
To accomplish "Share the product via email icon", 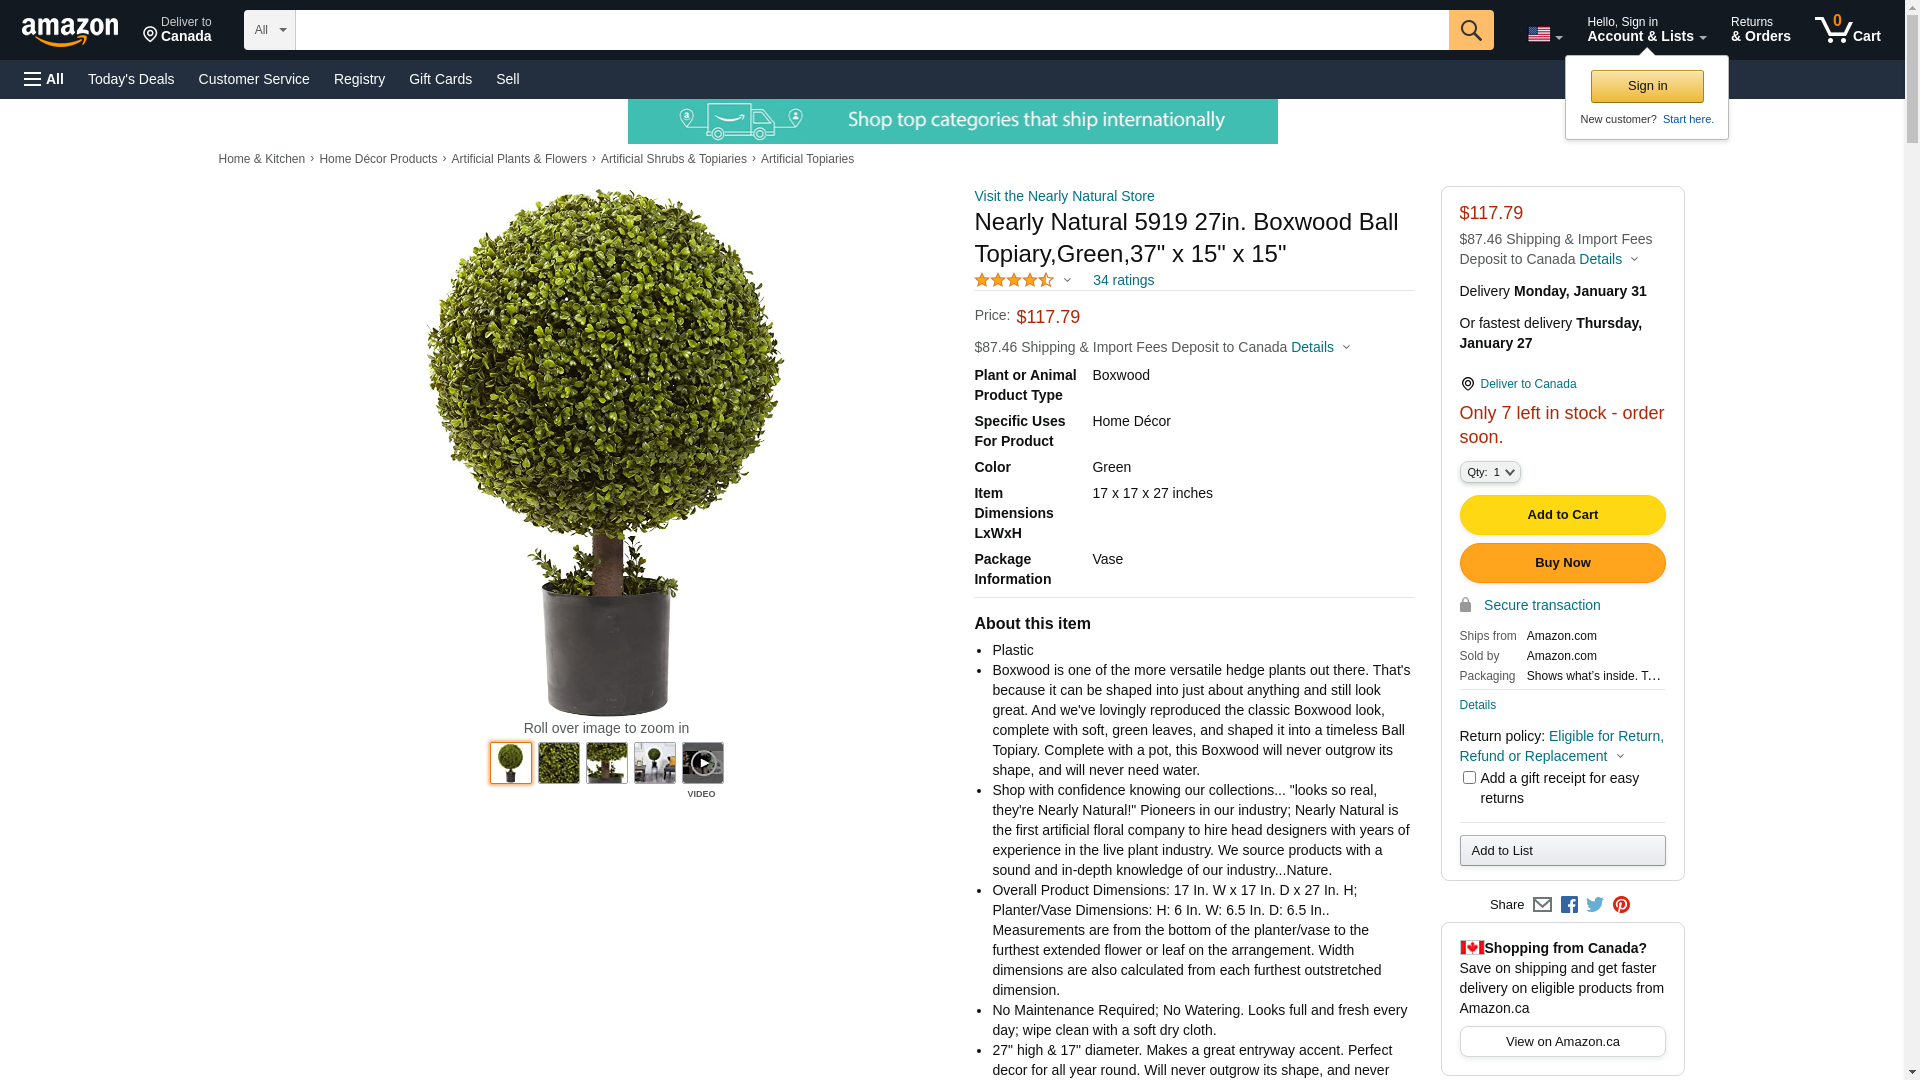I will tap(1542, 905).
